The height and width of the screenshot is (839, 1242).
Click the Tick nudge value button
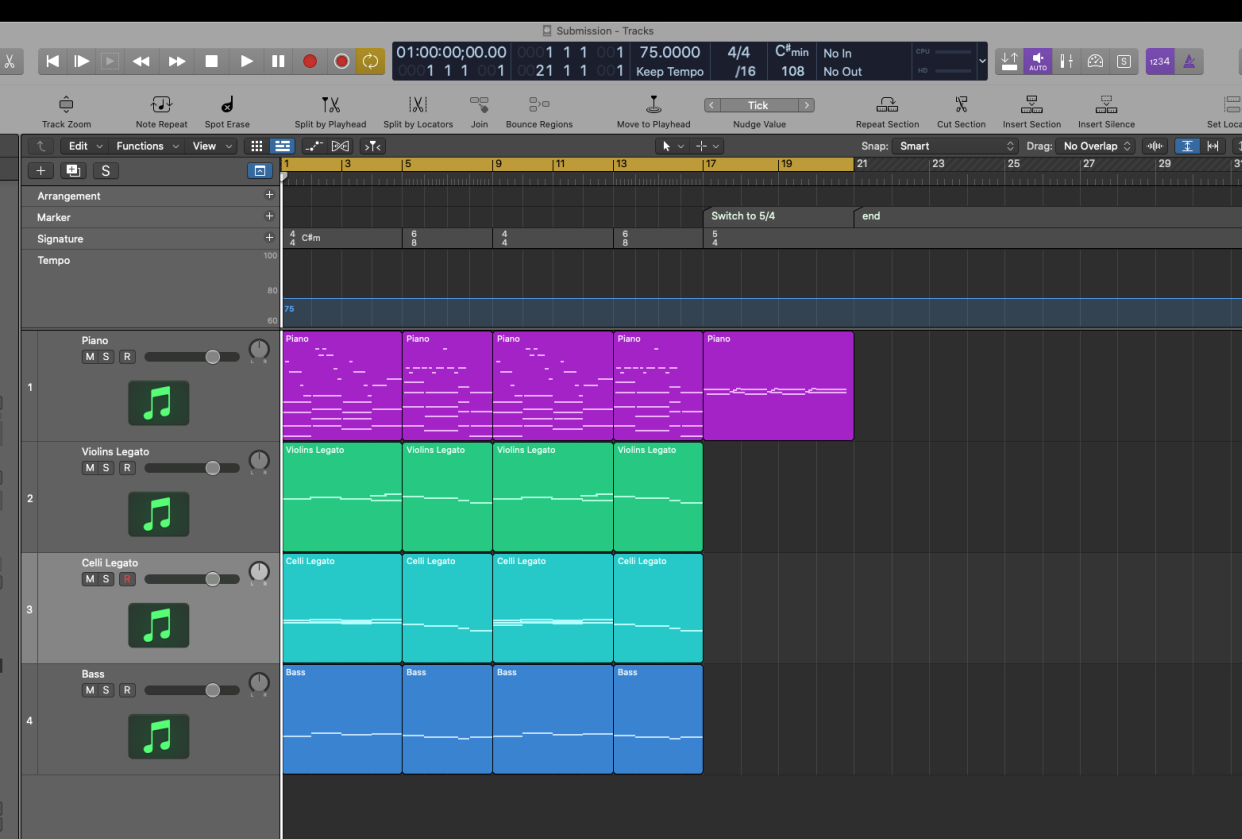(x=758, y=105)
